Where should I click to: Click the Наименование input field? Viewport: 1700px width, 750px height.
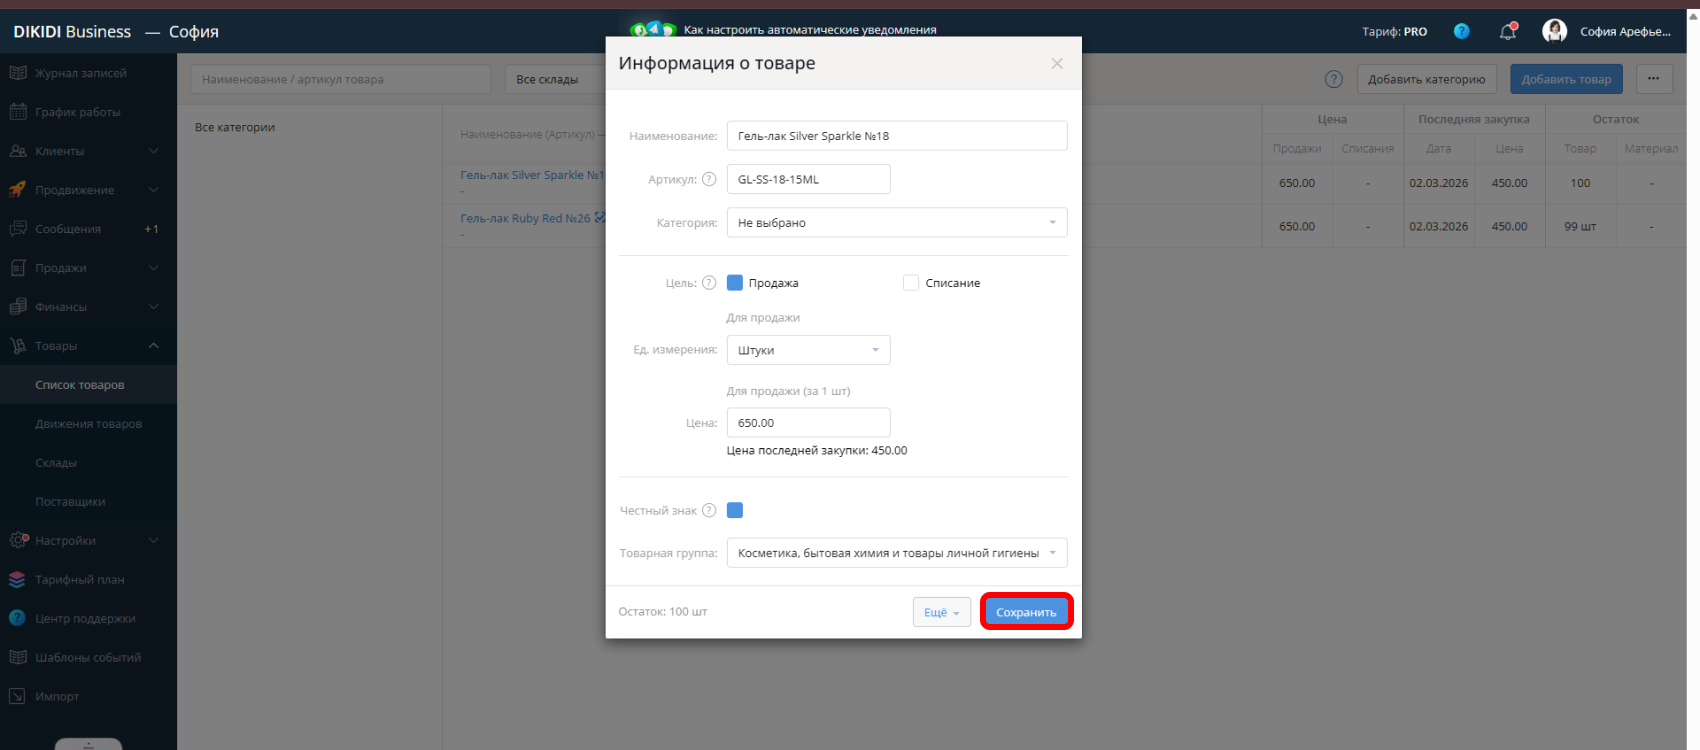coord(896,136)
